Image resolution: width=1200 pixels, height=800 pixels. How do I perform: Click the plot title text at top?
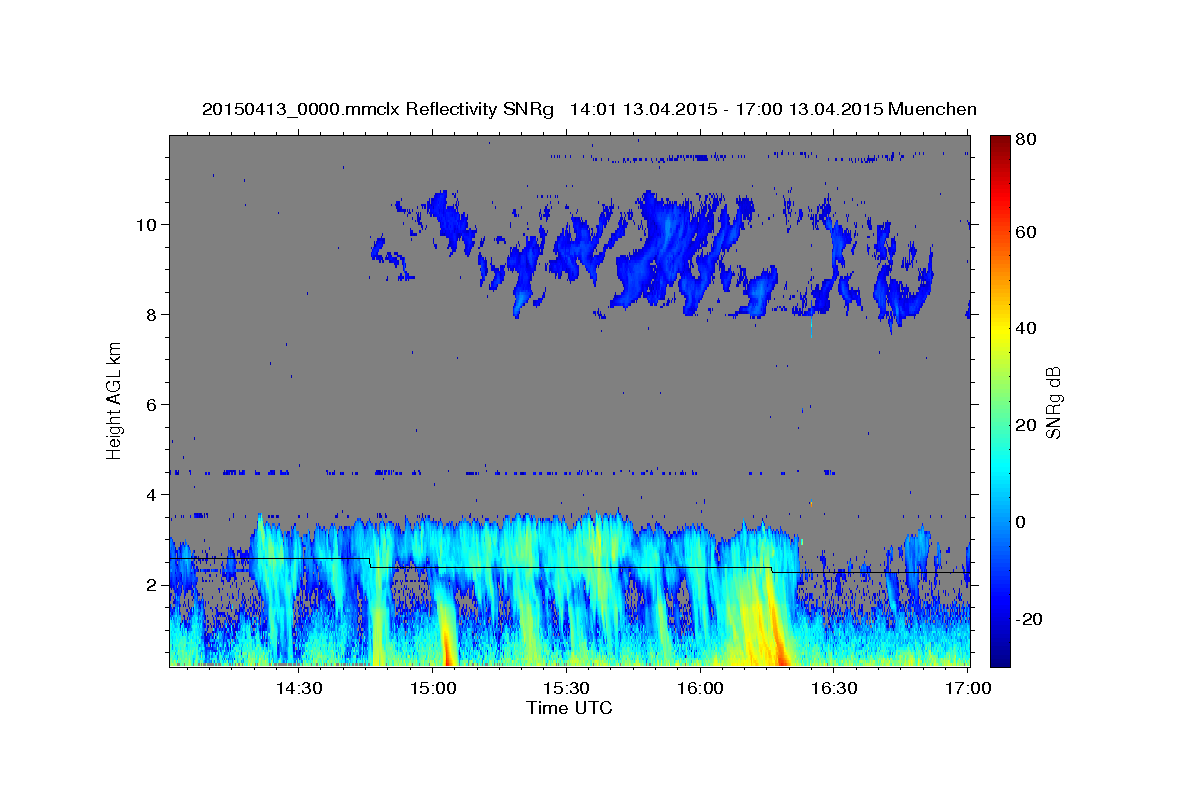(589, 109)
